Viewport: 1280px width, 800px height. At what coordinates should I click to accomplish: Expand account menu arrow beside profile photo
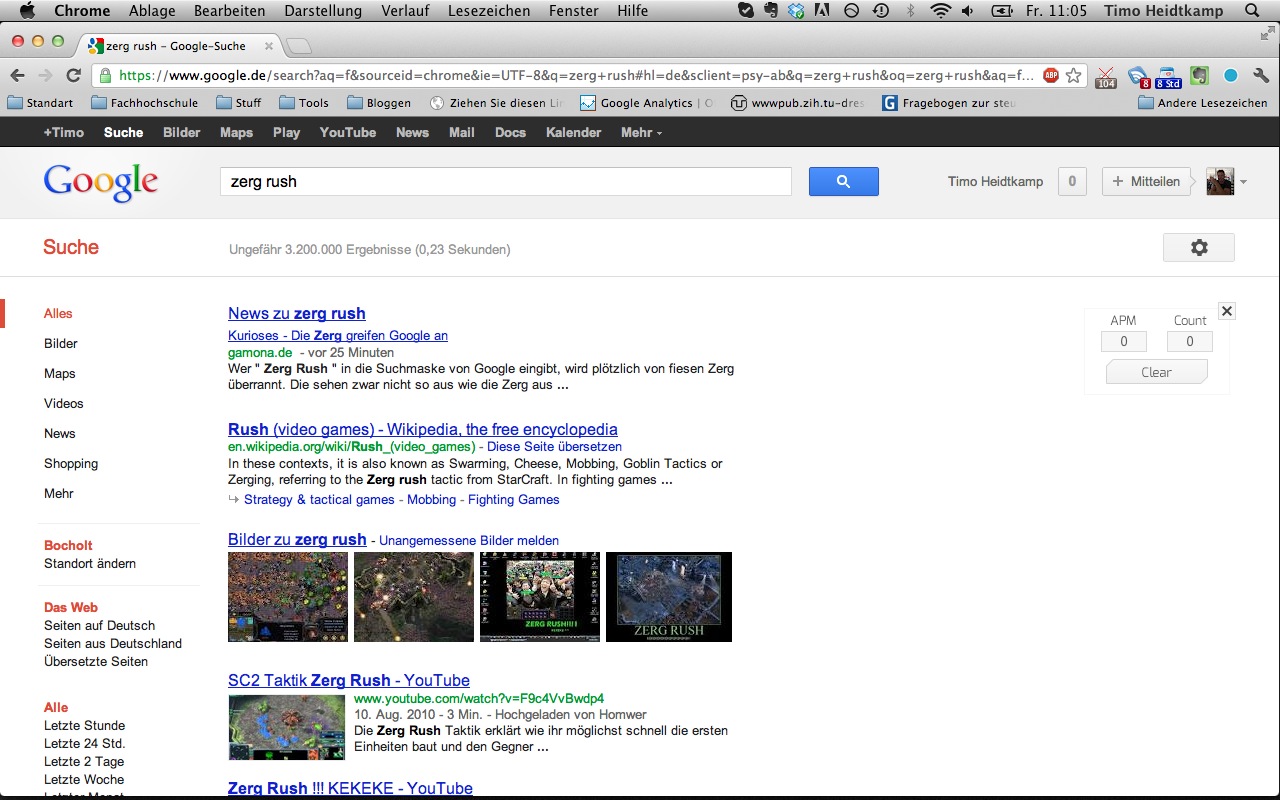tap(1243, 182)
